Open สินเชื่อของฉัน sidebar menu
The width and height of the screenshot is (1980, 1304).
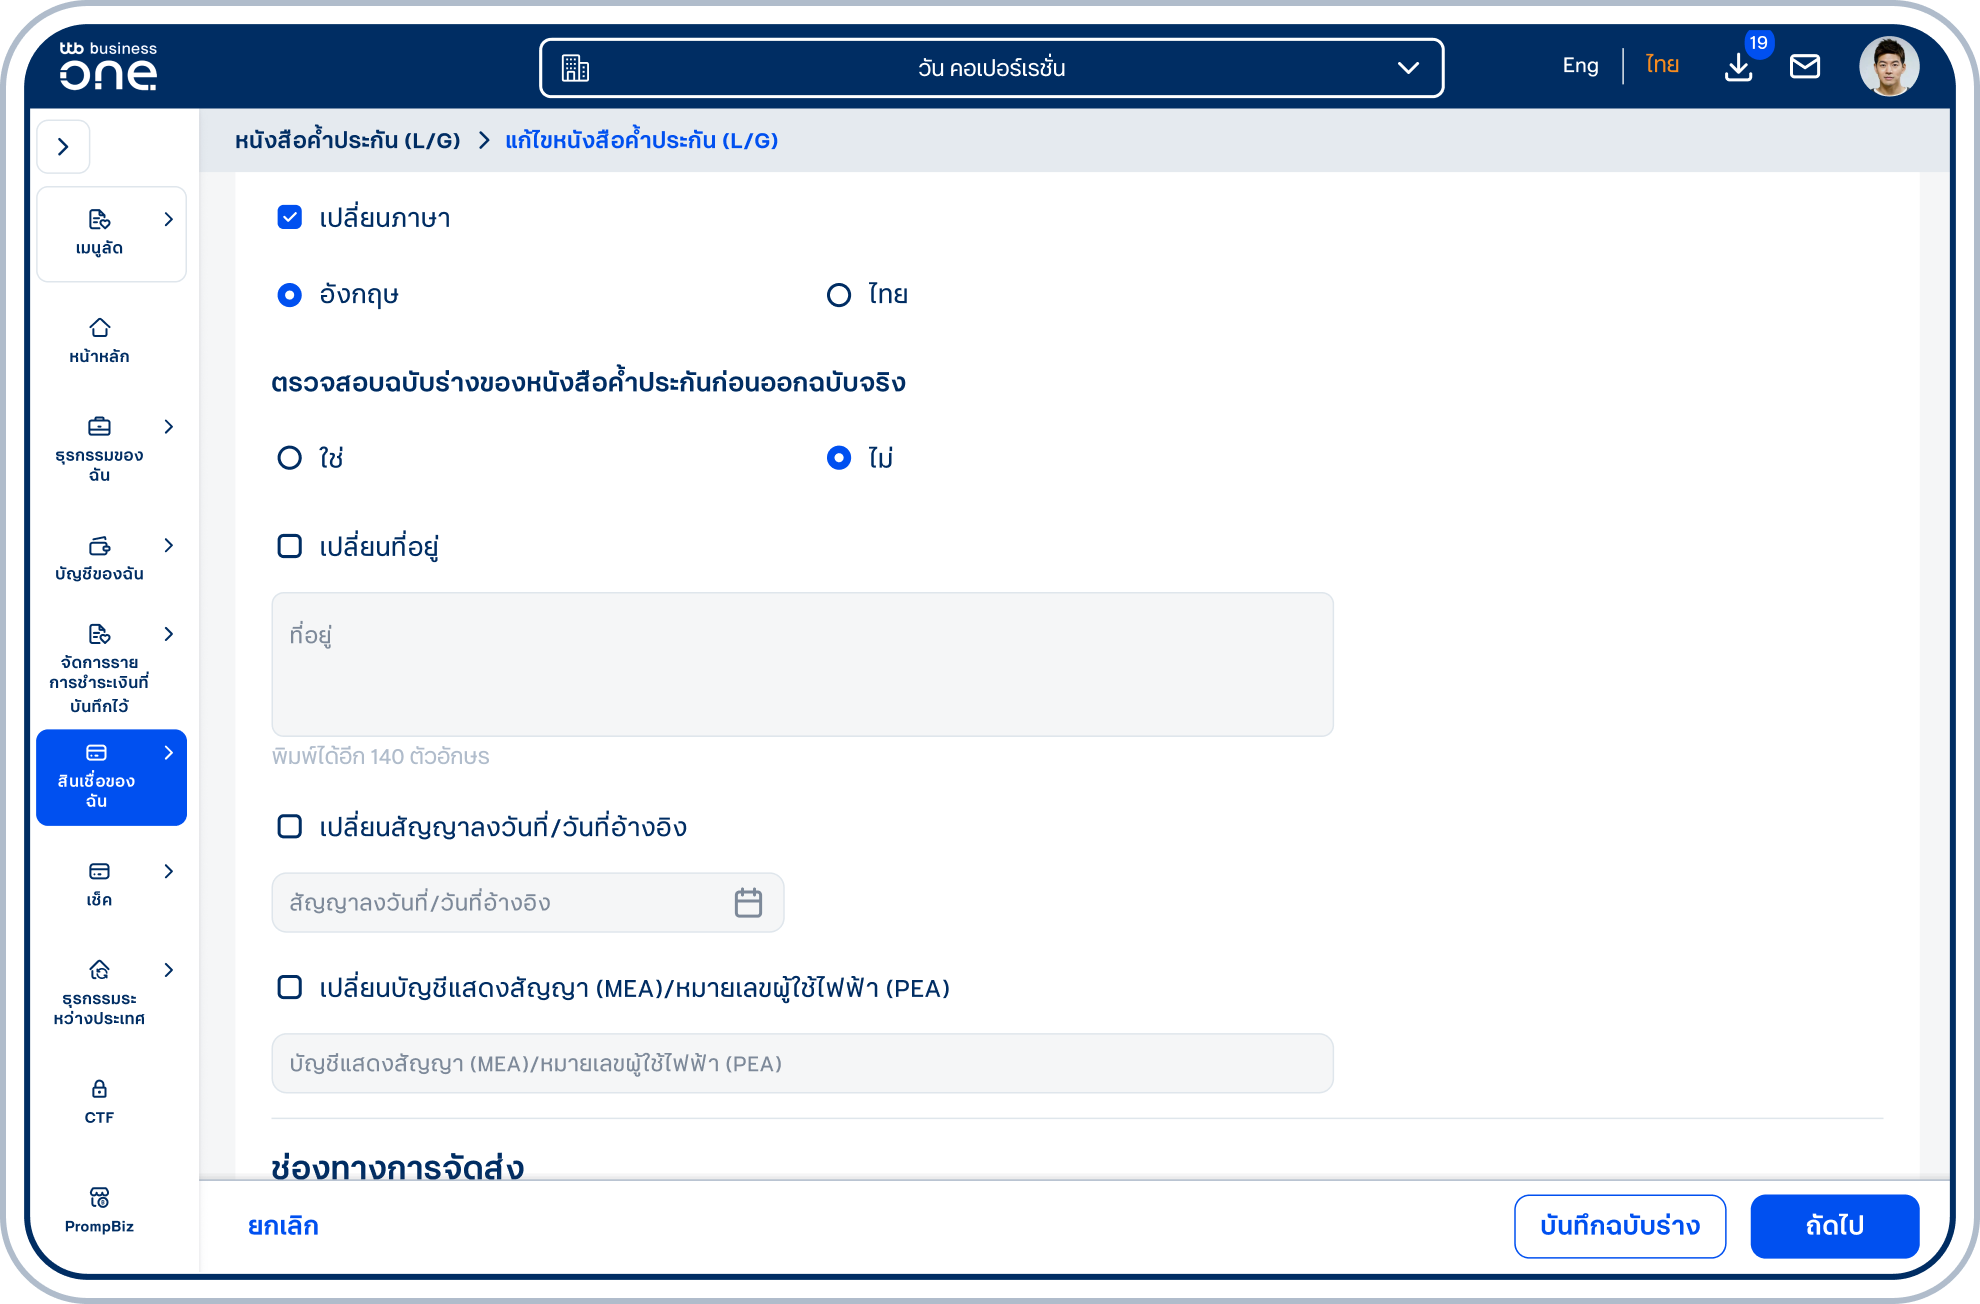tap(111, 777)
